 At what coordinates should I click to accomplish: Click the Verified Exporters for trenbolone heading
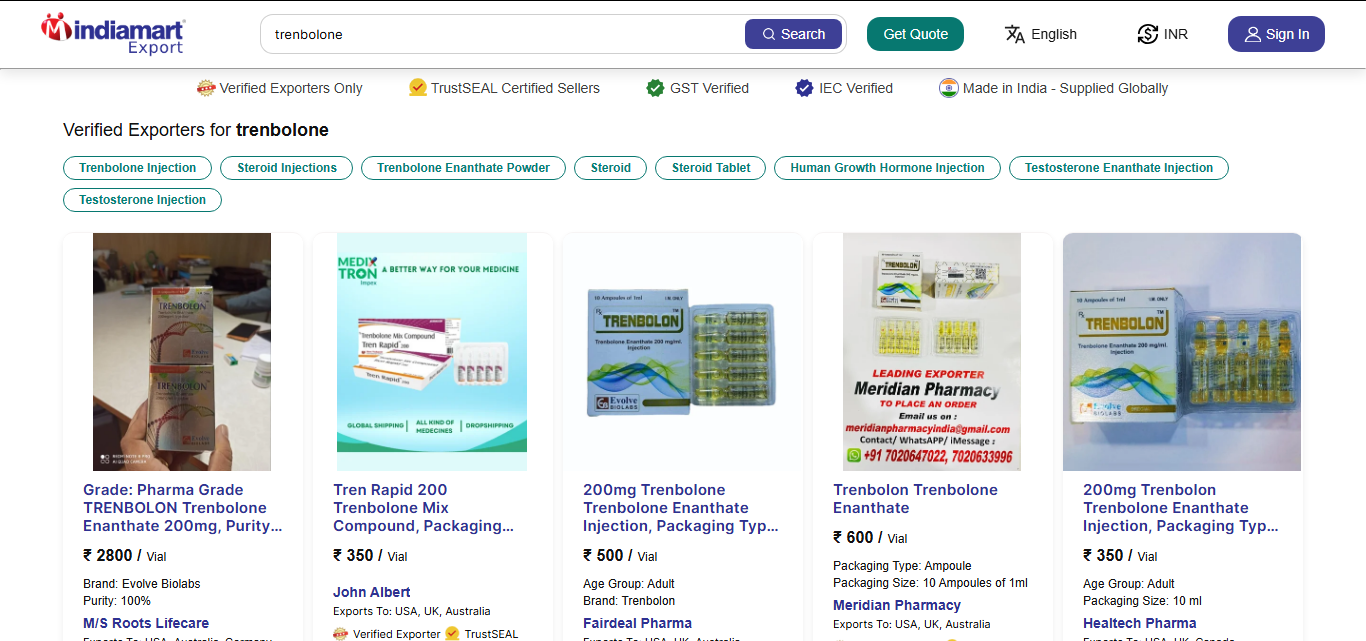click(196, 130)
